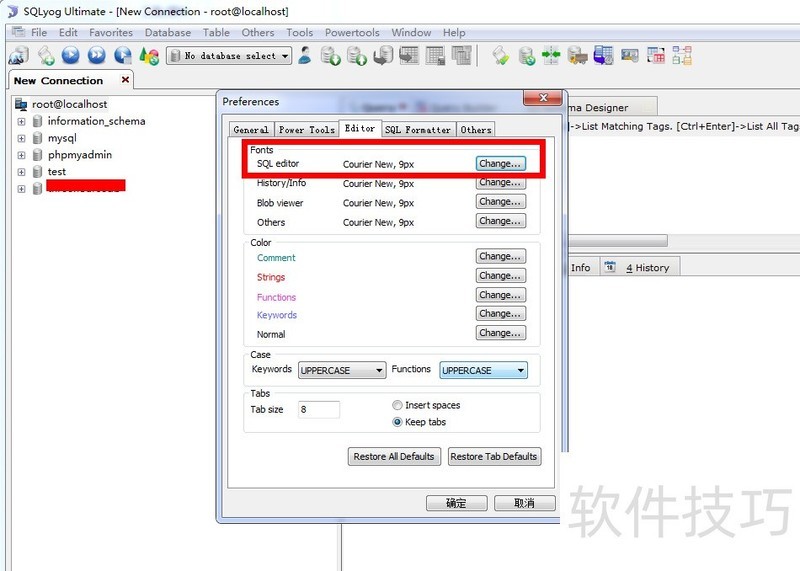Open the Database menu
The width and height of the screenshot is (800, 571).
pos(167,33)
